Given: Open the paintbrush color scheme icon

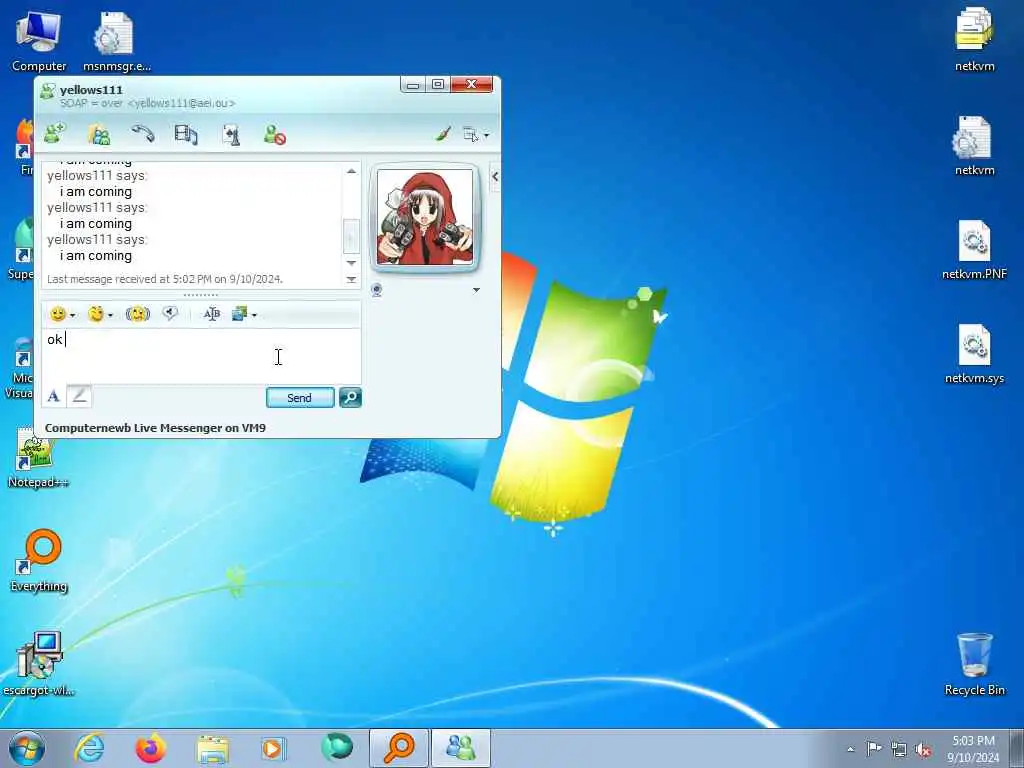Looking at the screenshot, I should tap(443, 135).
